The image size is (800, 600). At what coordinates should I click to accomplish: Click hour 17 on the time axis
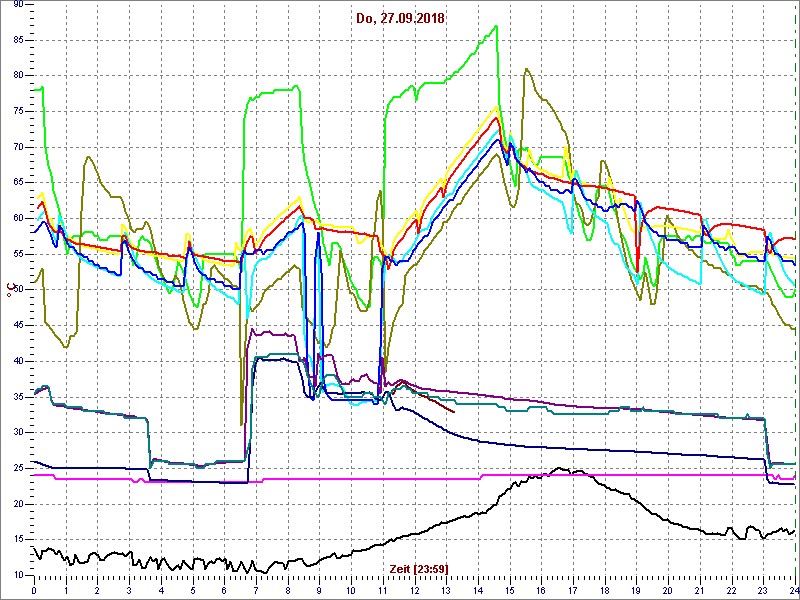(x=573, y=590)
